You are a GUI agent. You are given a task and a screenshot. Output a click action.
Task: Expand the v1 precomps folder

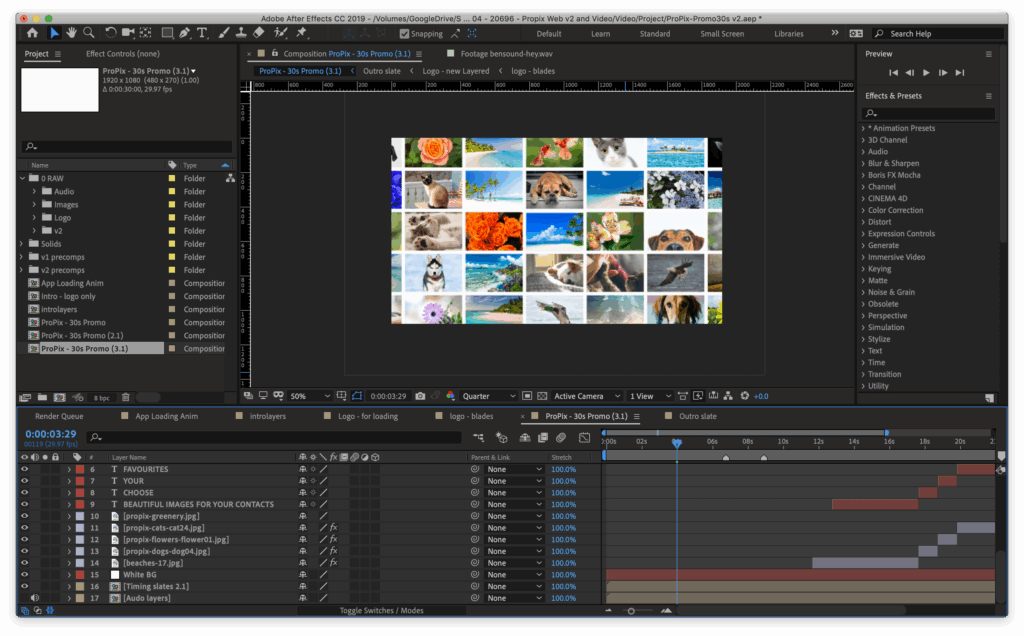21,256
